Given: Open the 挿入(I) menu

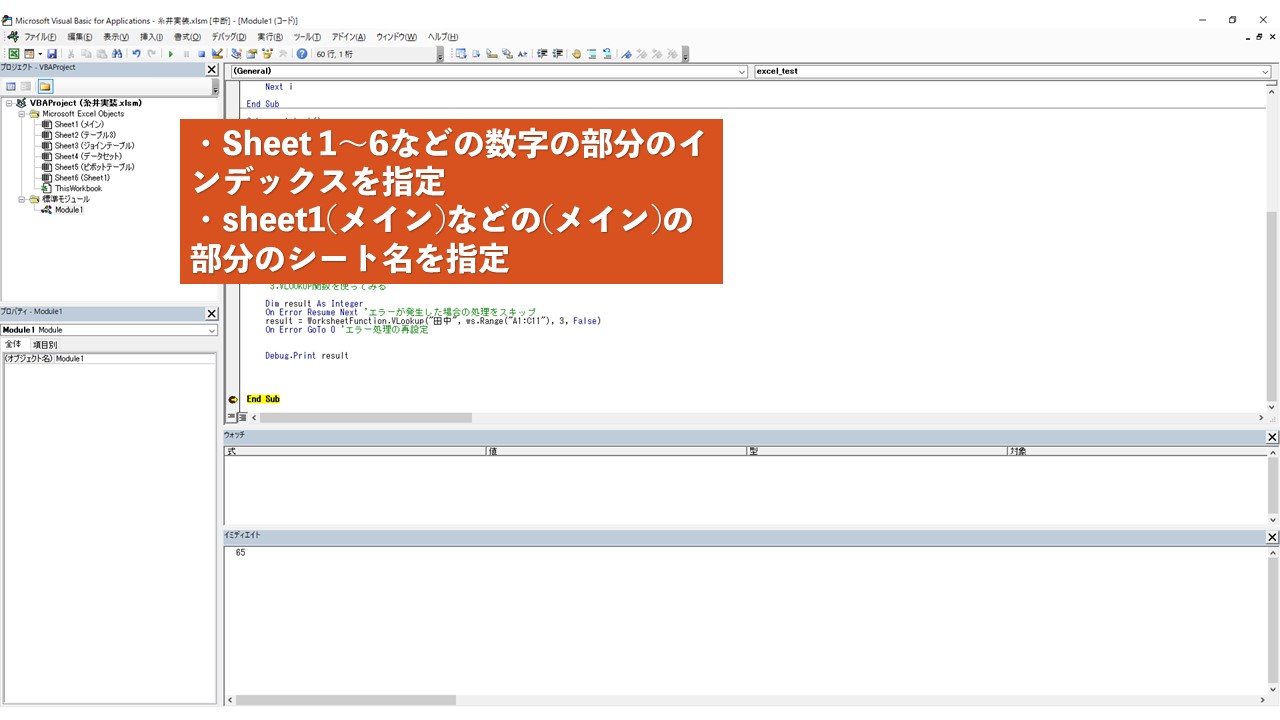Looking at the screenshot, I should pyautogui.click(x=151, y=37).
